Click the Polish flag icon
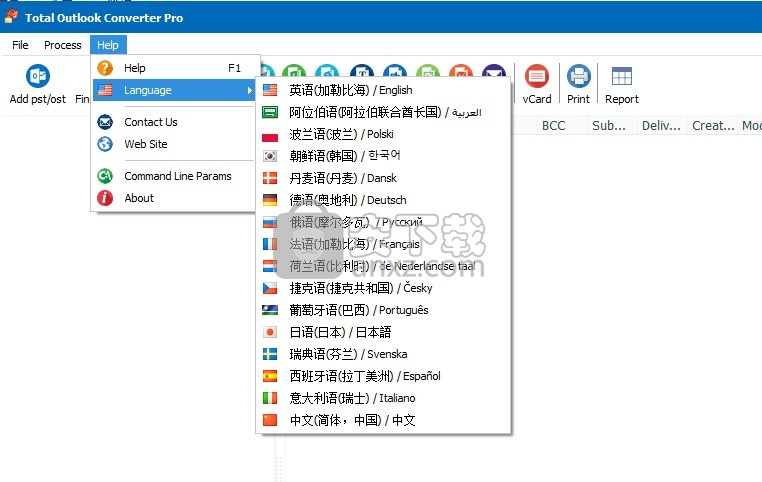The image size is (762, 482). tap(270, 134)
